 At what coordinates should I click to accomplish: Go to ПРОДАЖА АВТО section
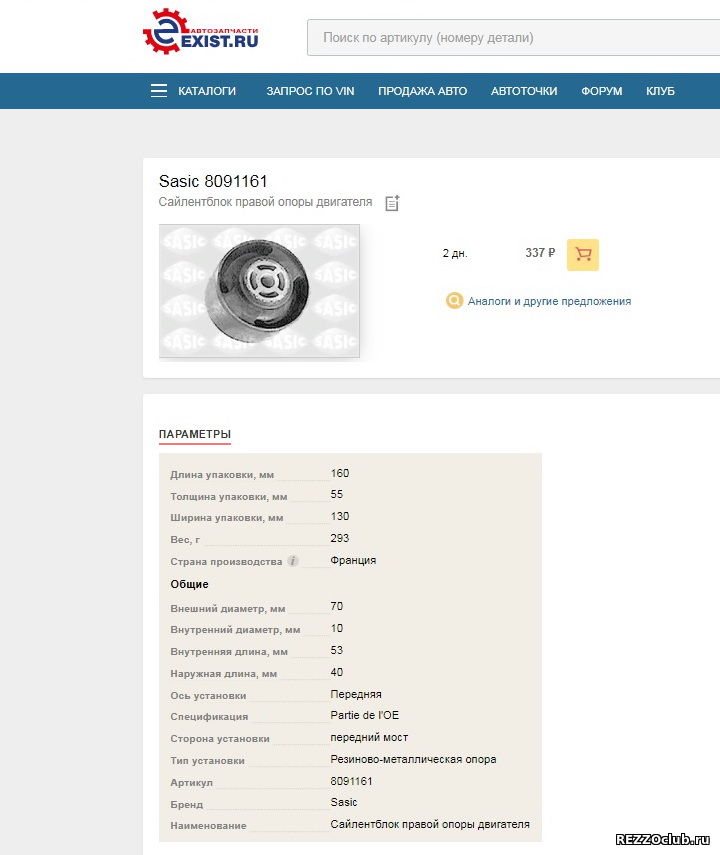[422, 91]
